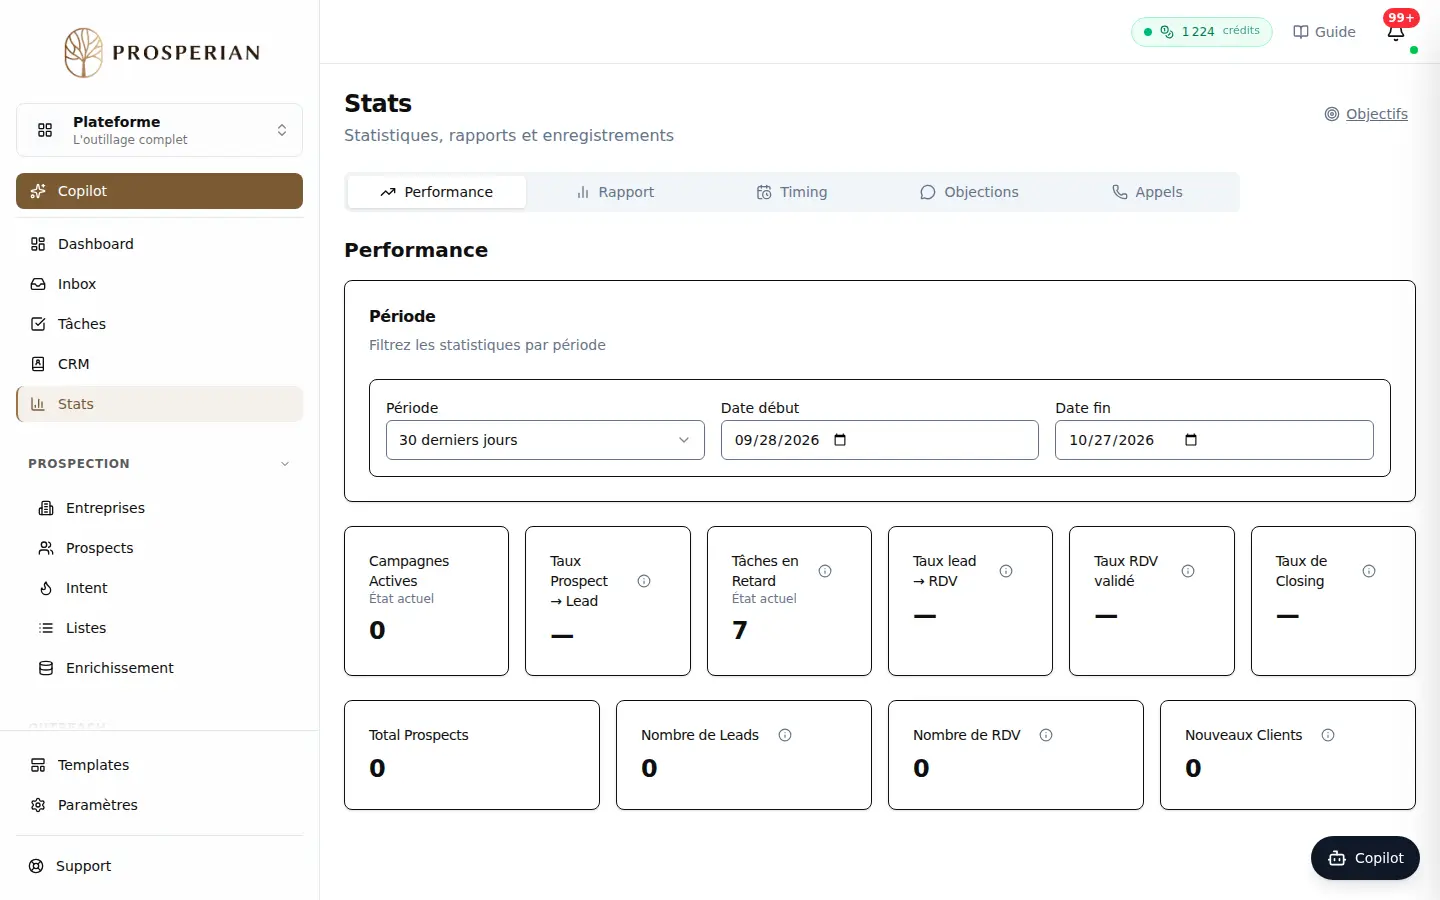The width and height of the screenshot is (1440, 900).
Task: Click info icon next to Nombre de Leads
Action: pyautogui.click(x=785, y=735)
